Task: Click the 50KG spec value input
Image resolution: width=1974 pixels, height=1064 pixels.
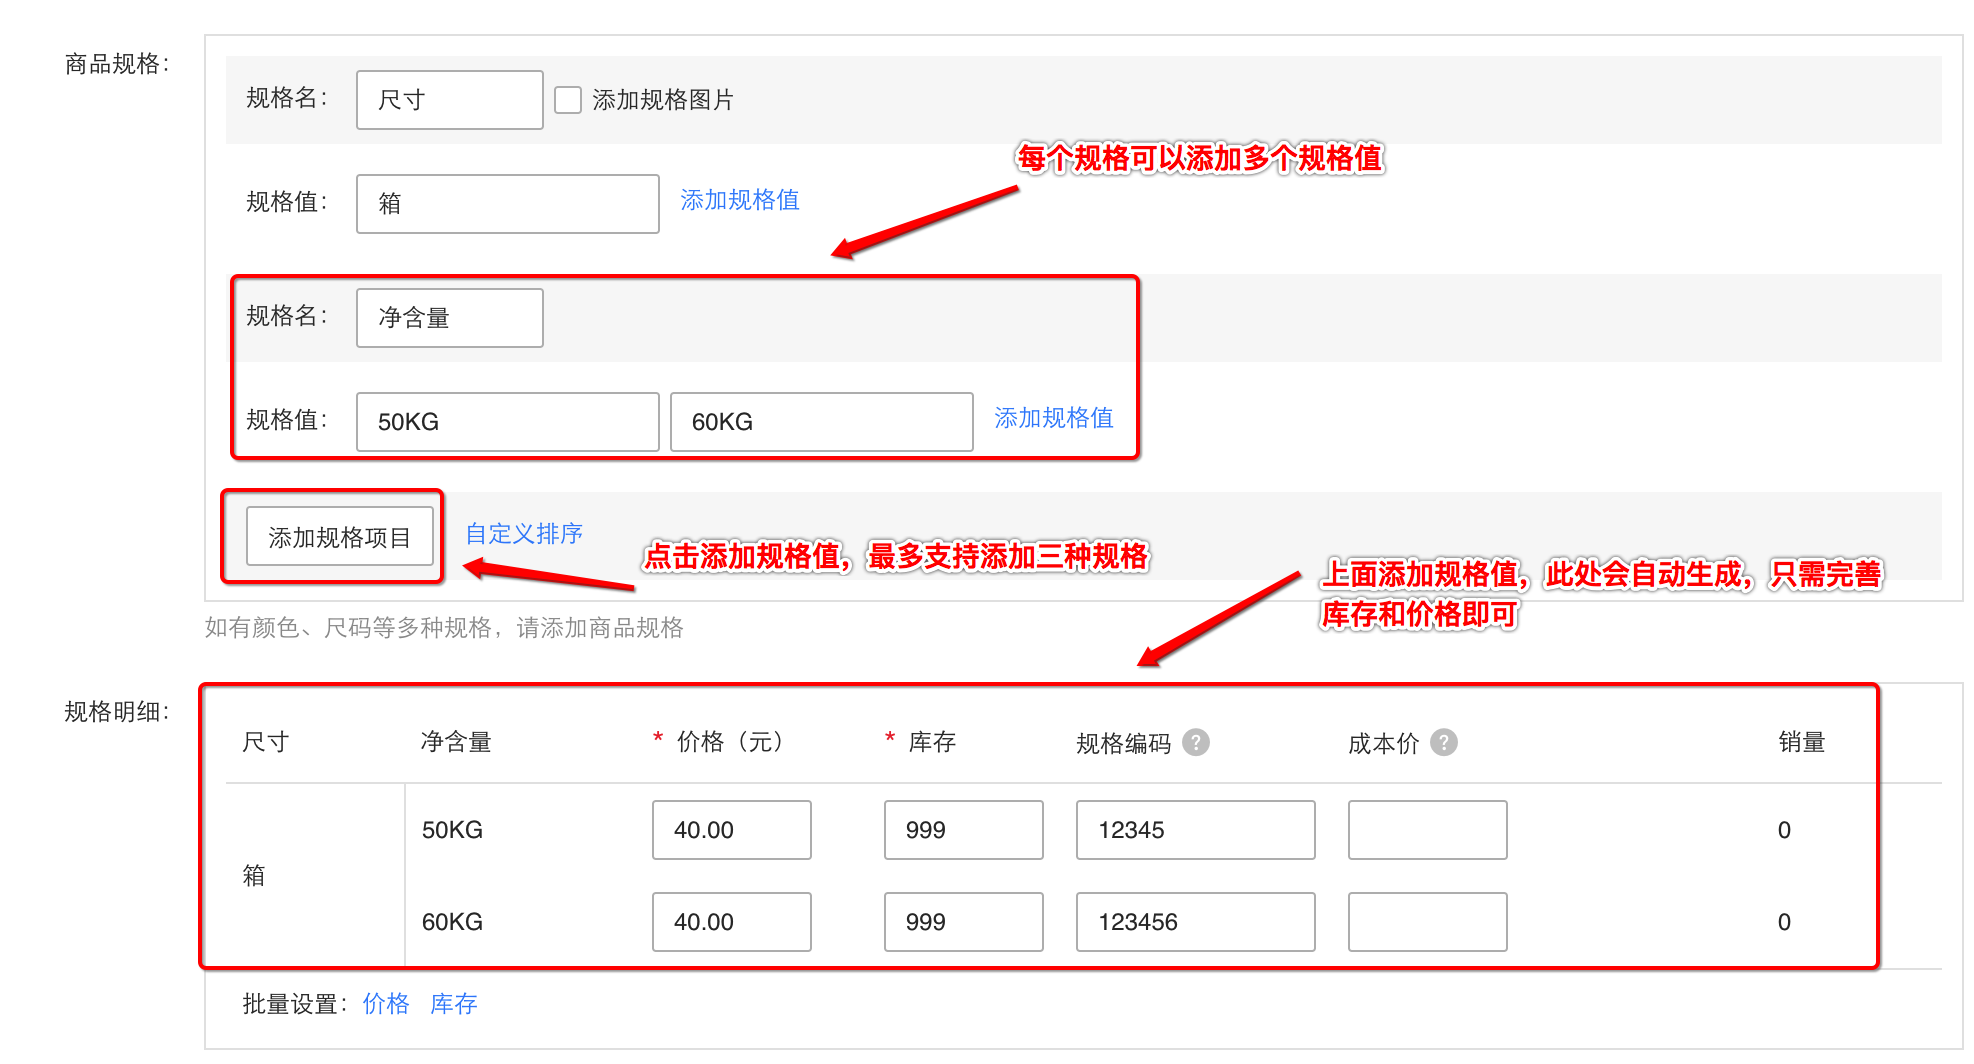Action: [x=506, y=421]
